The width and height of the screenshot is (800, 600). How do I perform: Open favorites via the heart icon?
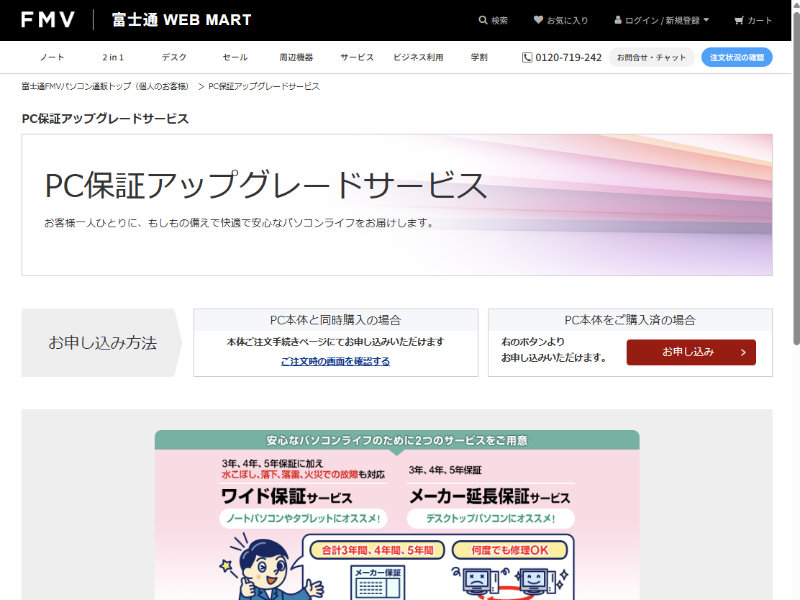pos(538,20)
